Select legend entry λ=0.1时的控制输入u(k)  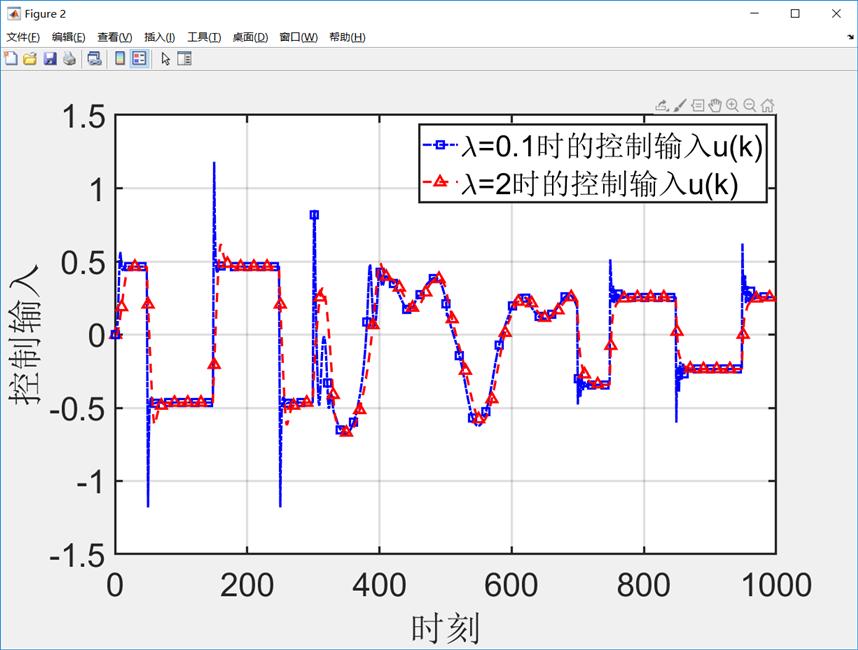(593, 146)
